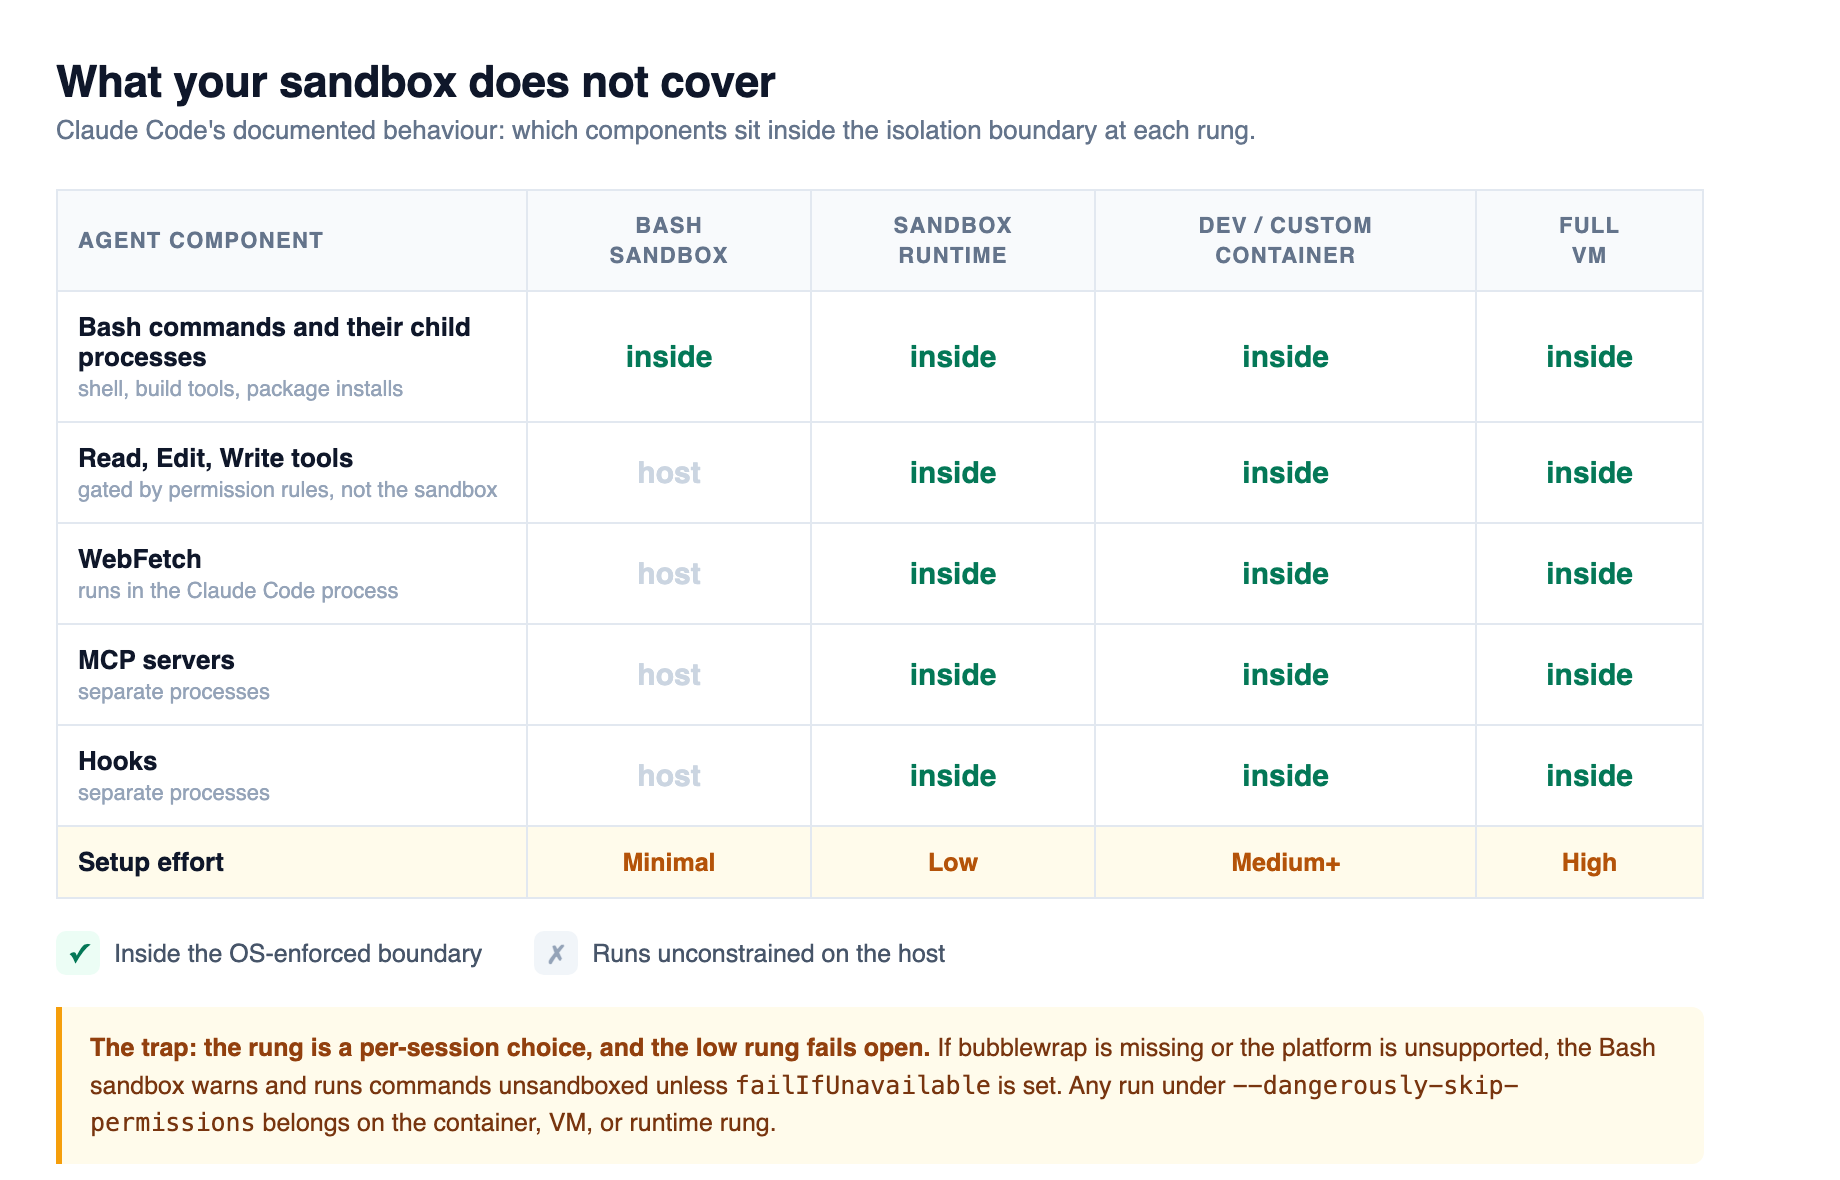The height and width of the screenshot is (1180, 1840).
Task: Click the bold 'The trap' warning sentence
Action: (x=510, y=1048)
